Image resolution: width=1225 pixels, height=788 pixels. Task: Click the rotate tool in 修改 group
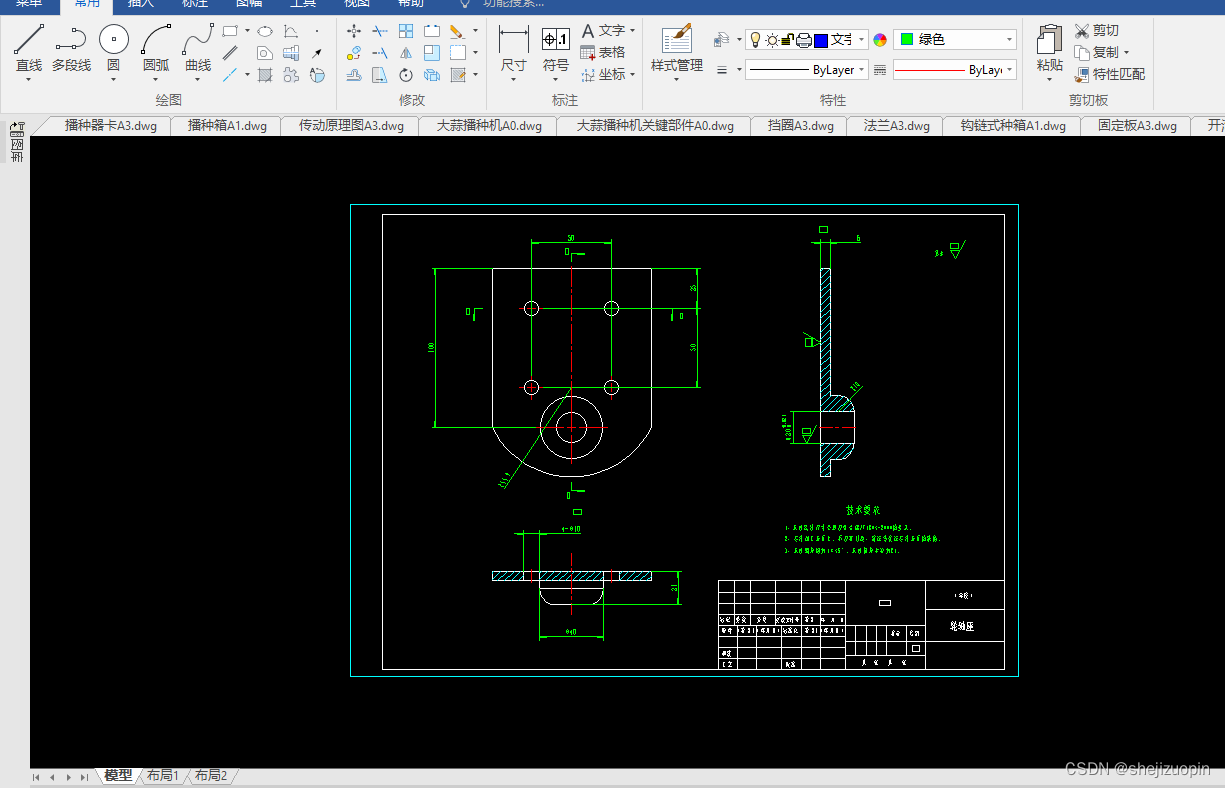coord(406,75)
